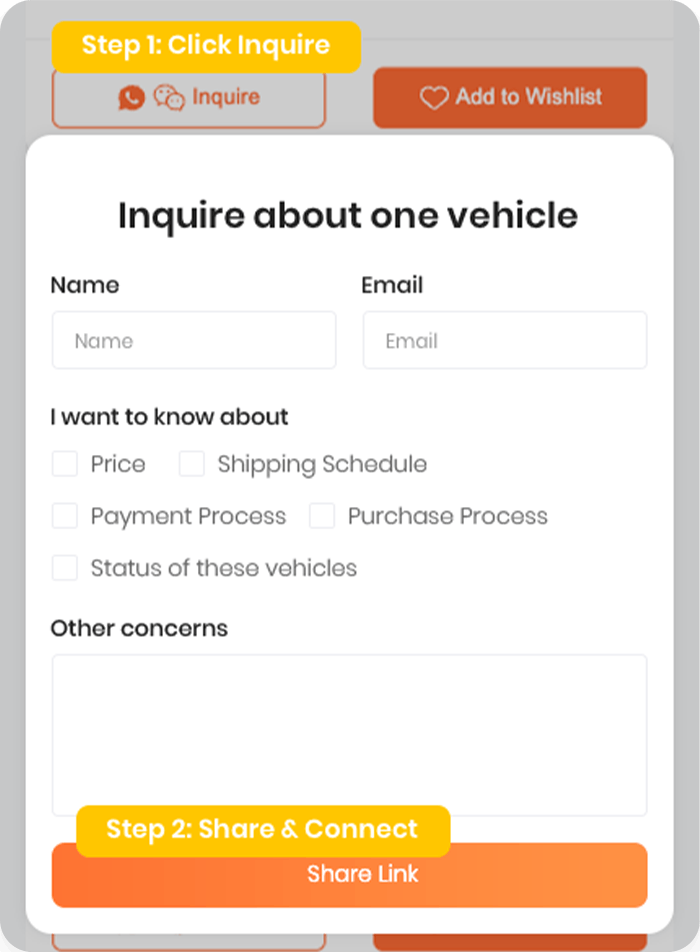Click the Step 1: Click Inquire badge
700x952 pixels.
click(206, 46)
